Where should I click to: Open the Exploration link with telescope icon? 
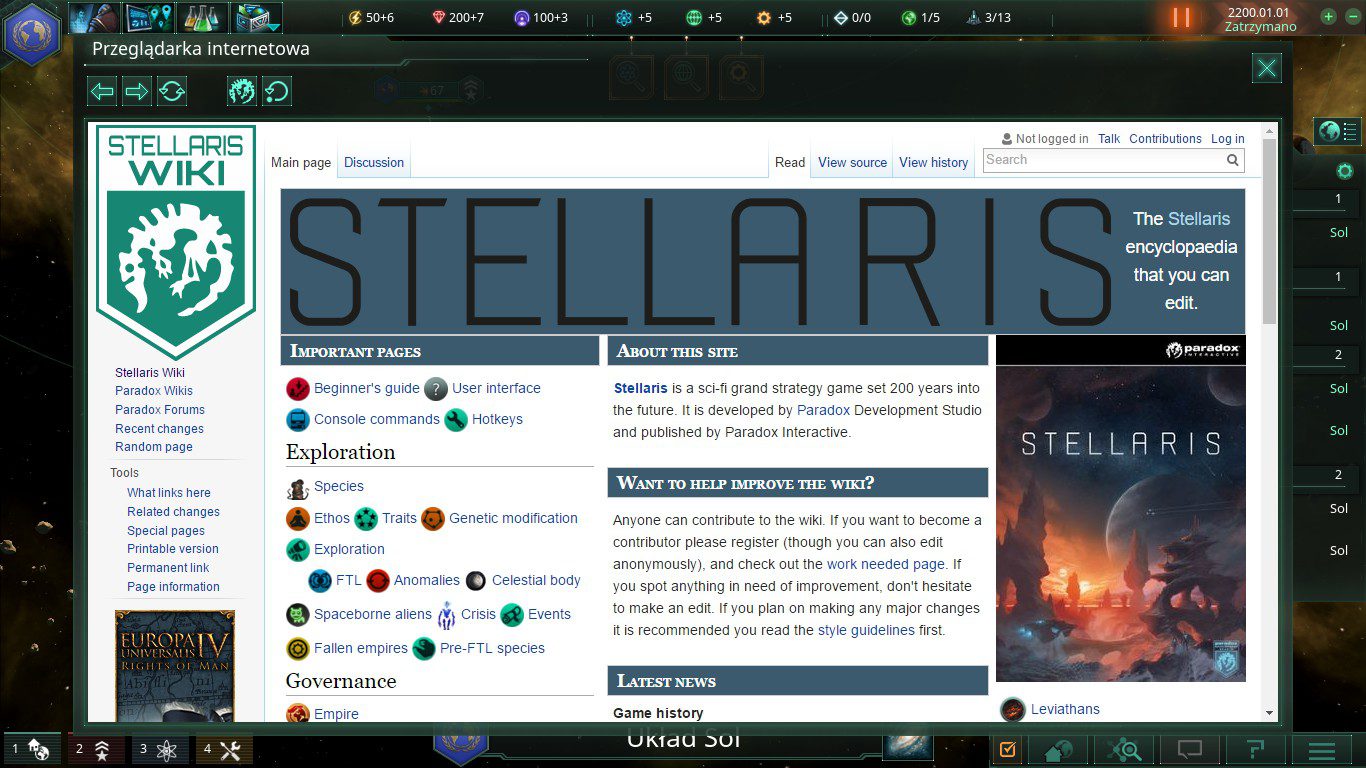point(349,550)
